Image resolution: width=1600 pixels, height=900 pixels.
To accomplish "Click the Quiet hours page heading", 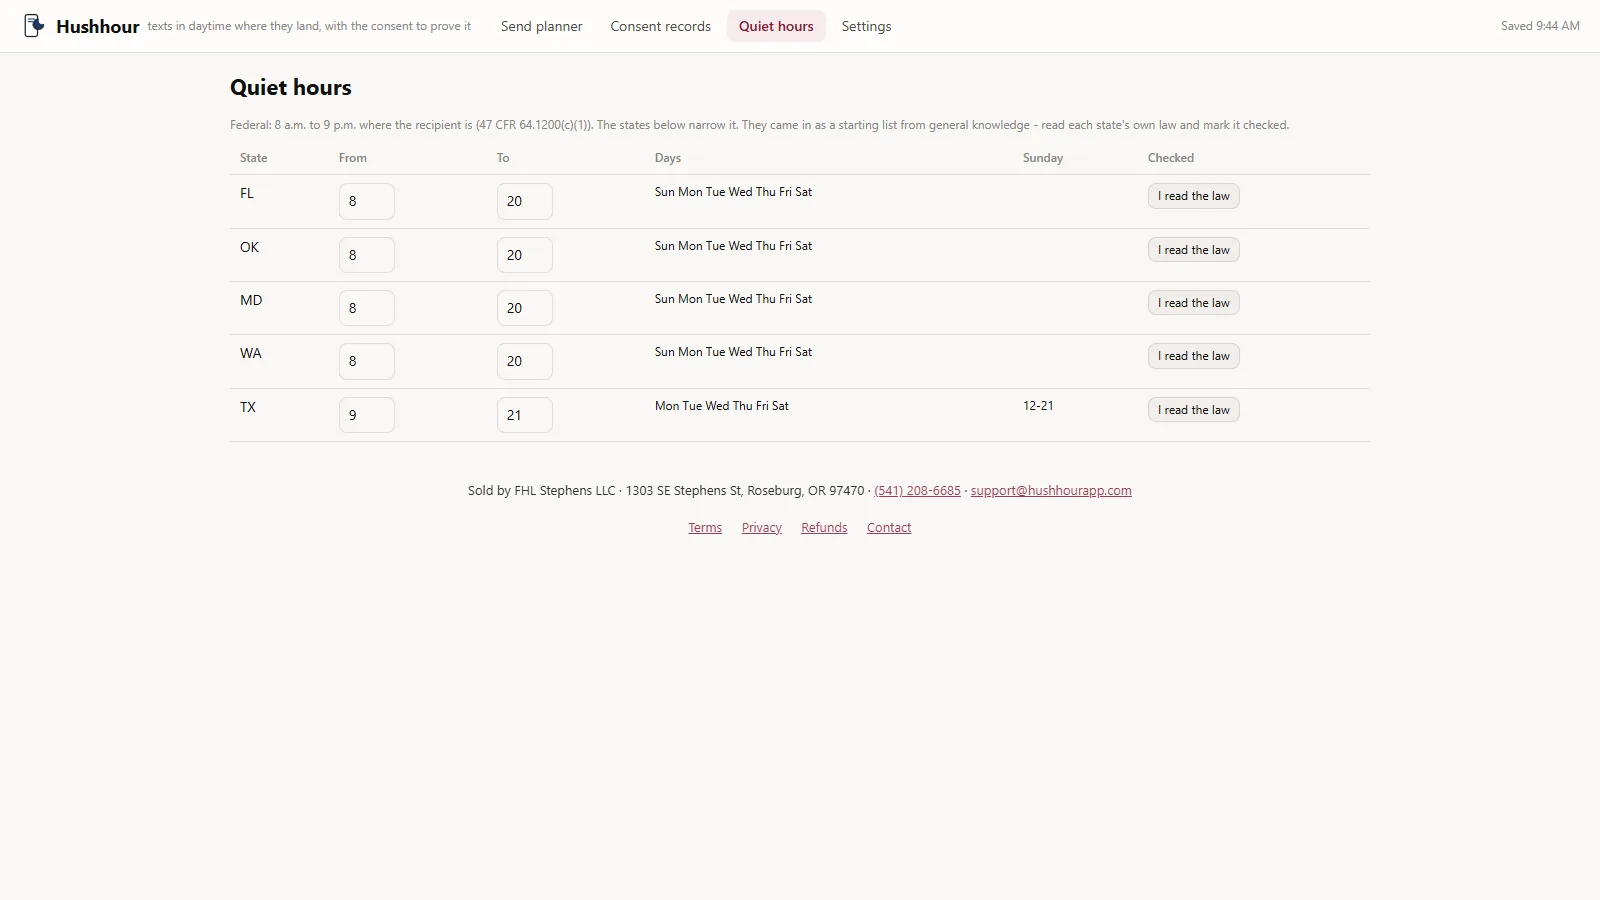I will (x=291, y=87).
